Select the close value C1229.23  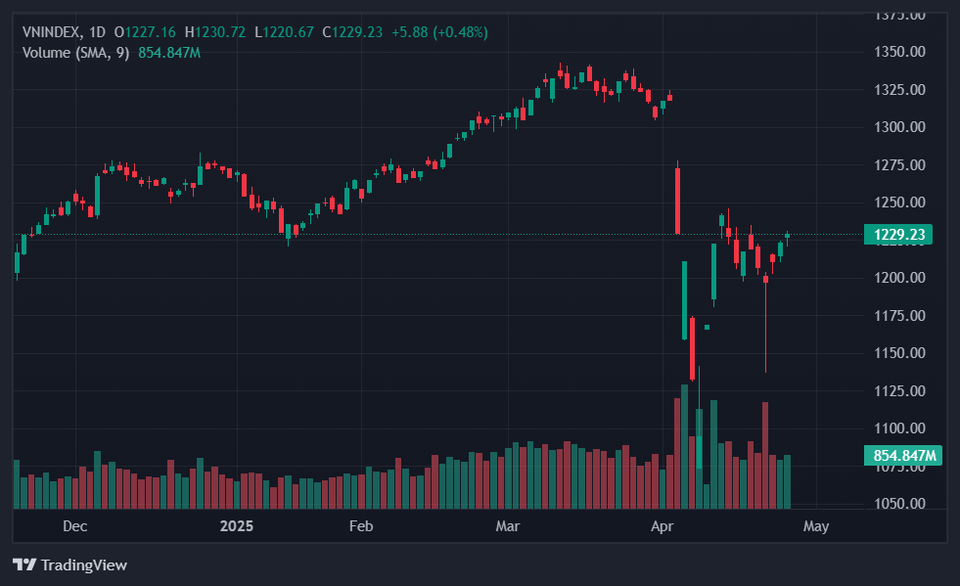[353, 32]
